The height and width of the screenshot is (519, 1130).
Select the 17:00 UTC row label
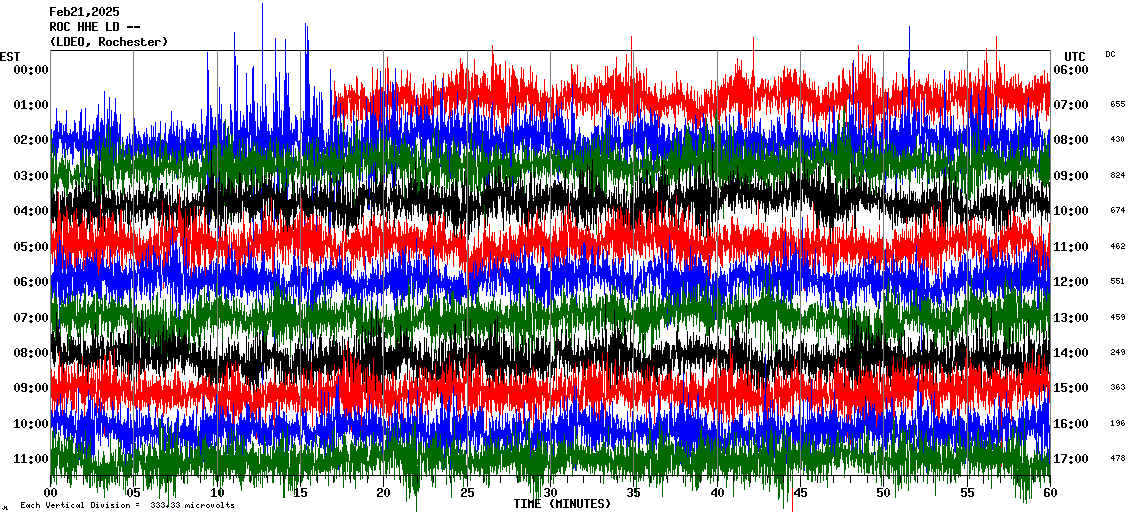pos(1071,459)
